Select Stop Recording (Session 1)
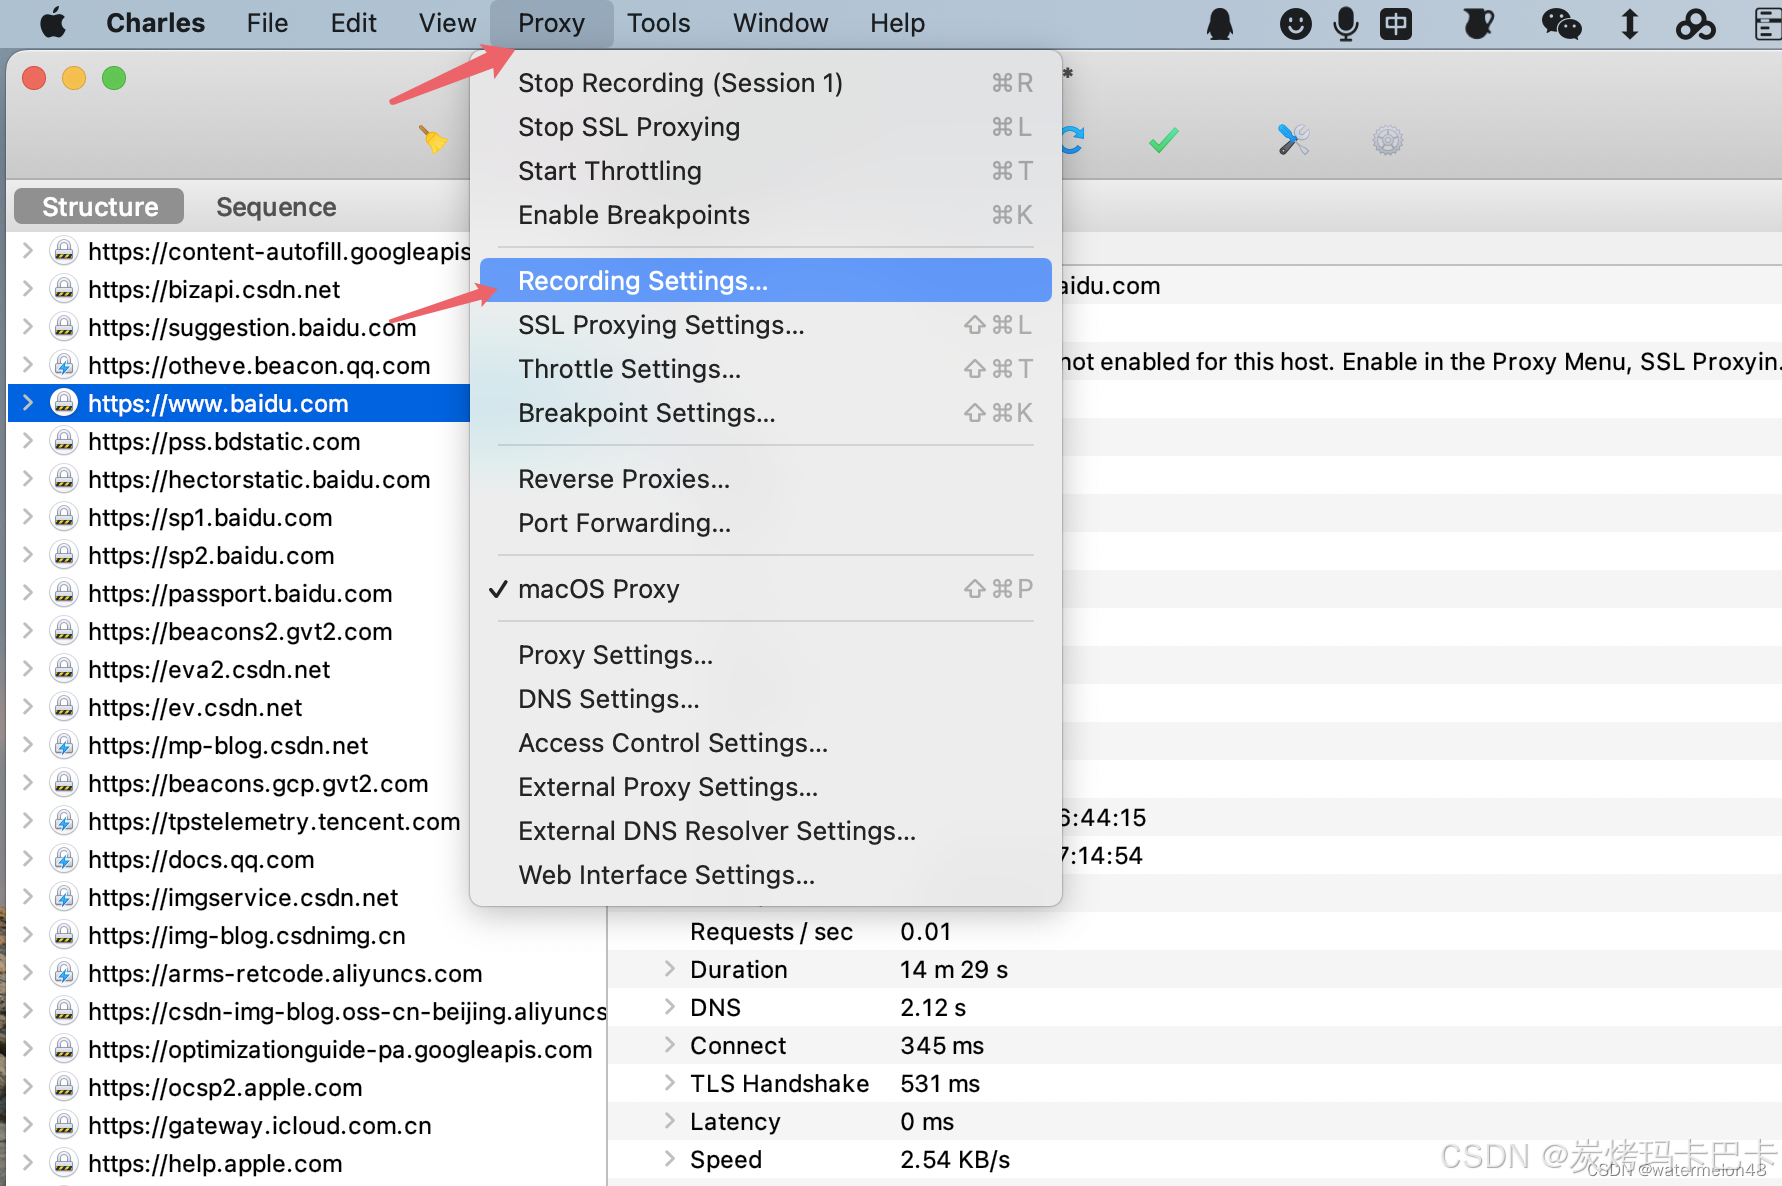Image resolution: width=1782 pixels, height=1186 pixels. click(765, 83)
